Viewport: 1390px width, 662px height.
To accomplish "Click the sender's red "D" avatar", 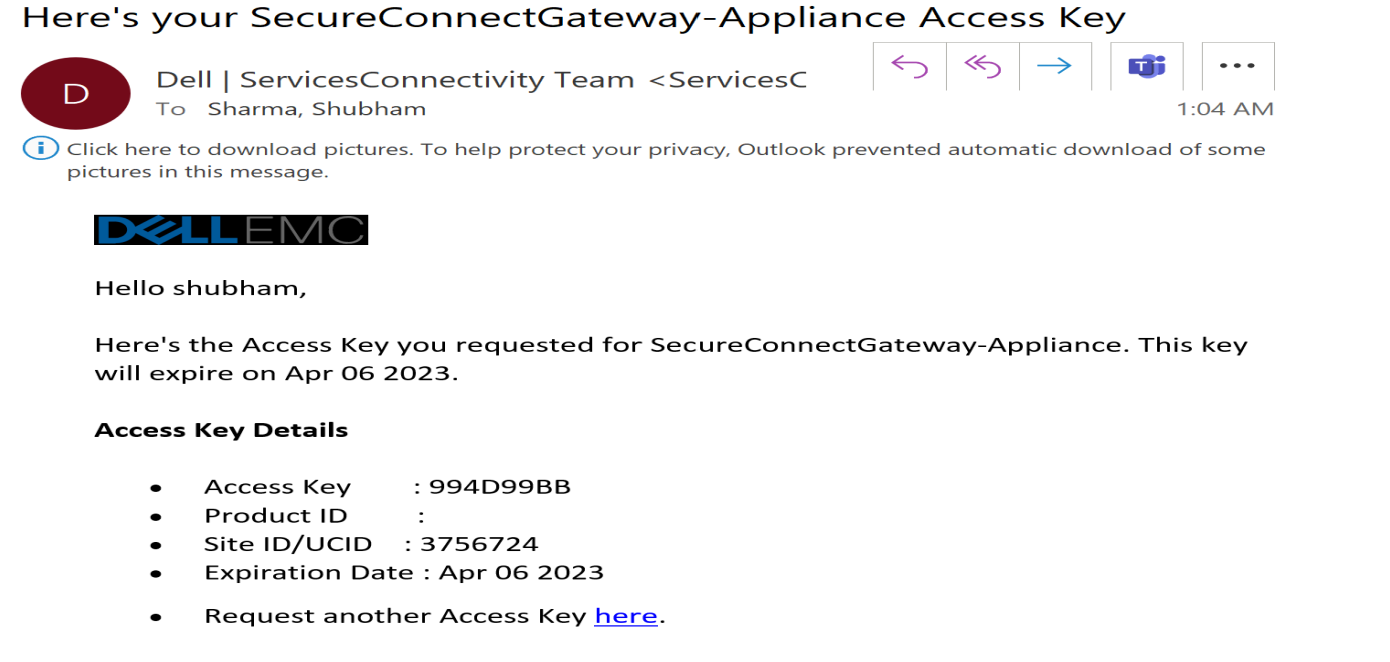I will coord(76,94).
